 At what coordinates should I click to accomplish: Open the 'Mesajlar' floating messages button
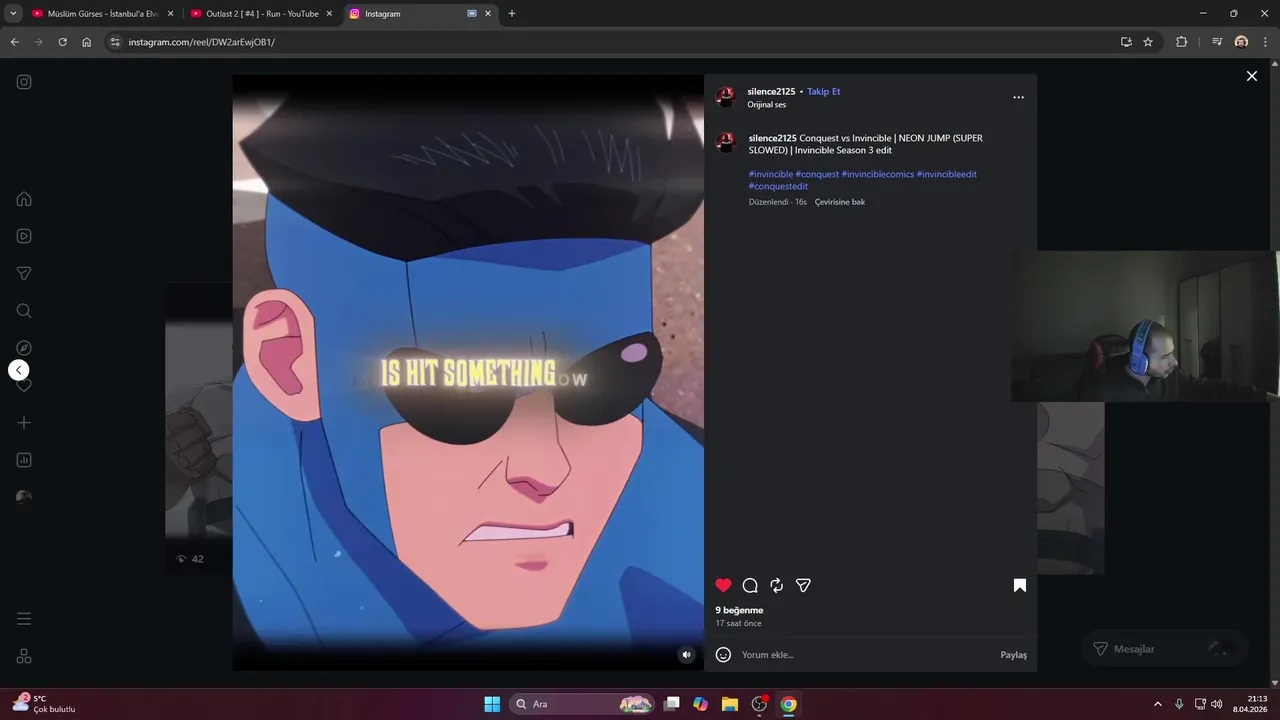(1165, 649)
